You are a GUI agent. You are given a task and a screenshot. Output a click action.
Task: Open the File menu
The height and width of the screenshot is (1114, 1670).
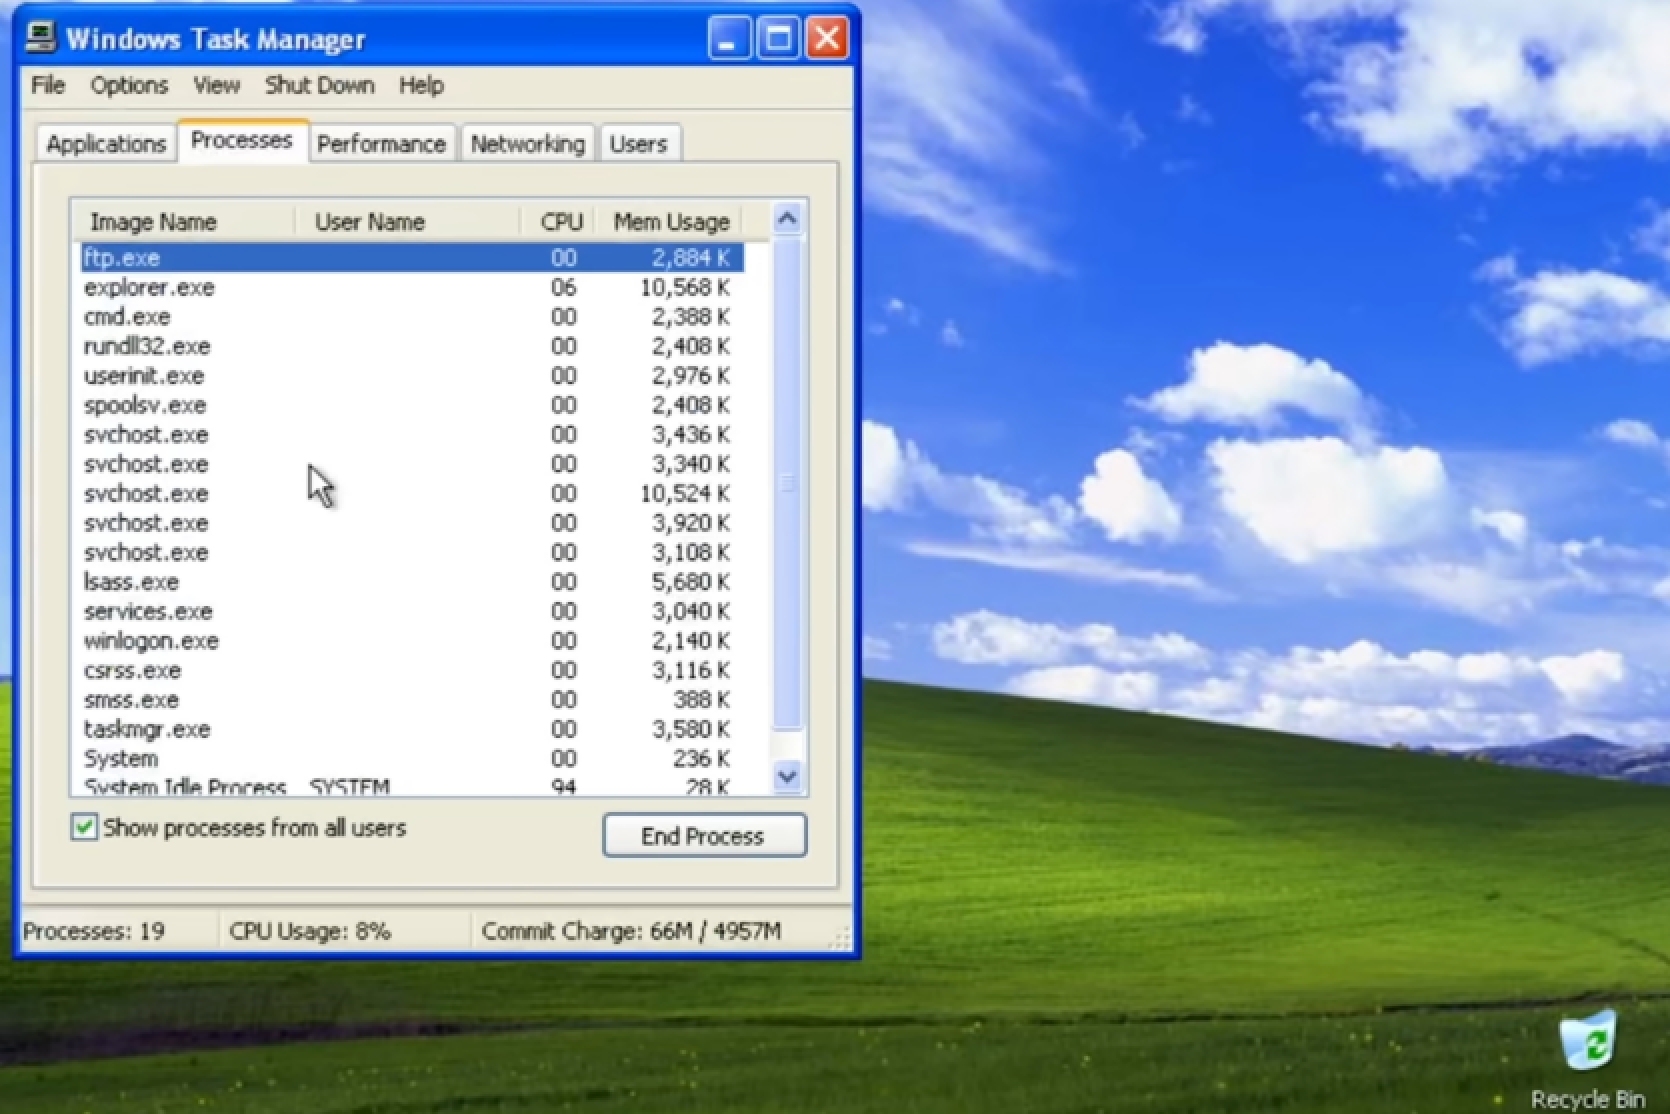point(48,85)
